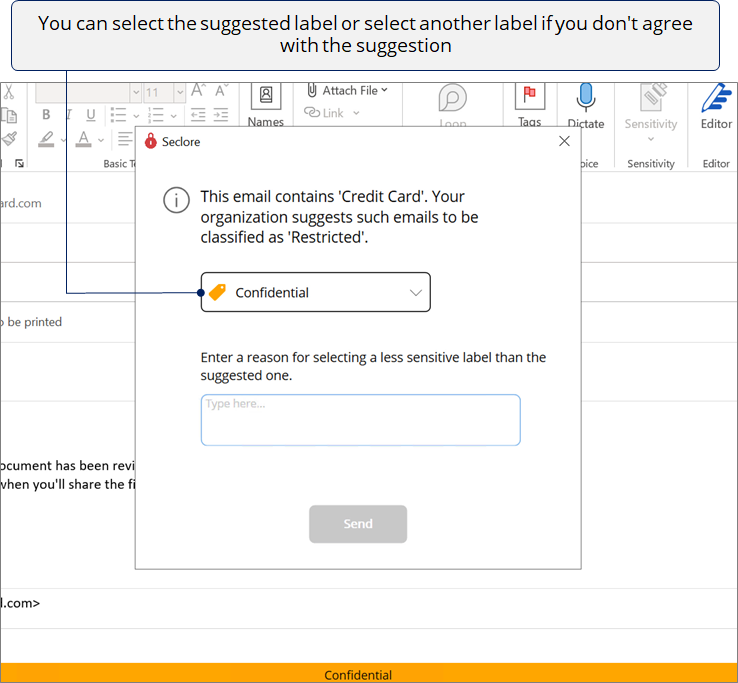
Task: Open the font size dropdown
Action: (179, 92)
